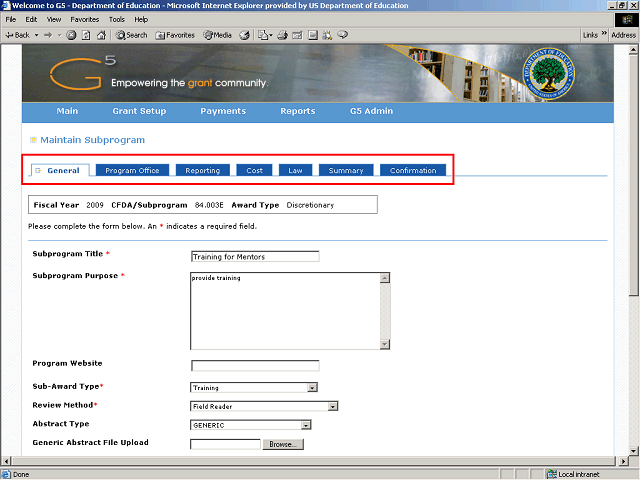Click the Back navigation button
The width and height of the screenshot is (640, 480).
coord(18,35)
